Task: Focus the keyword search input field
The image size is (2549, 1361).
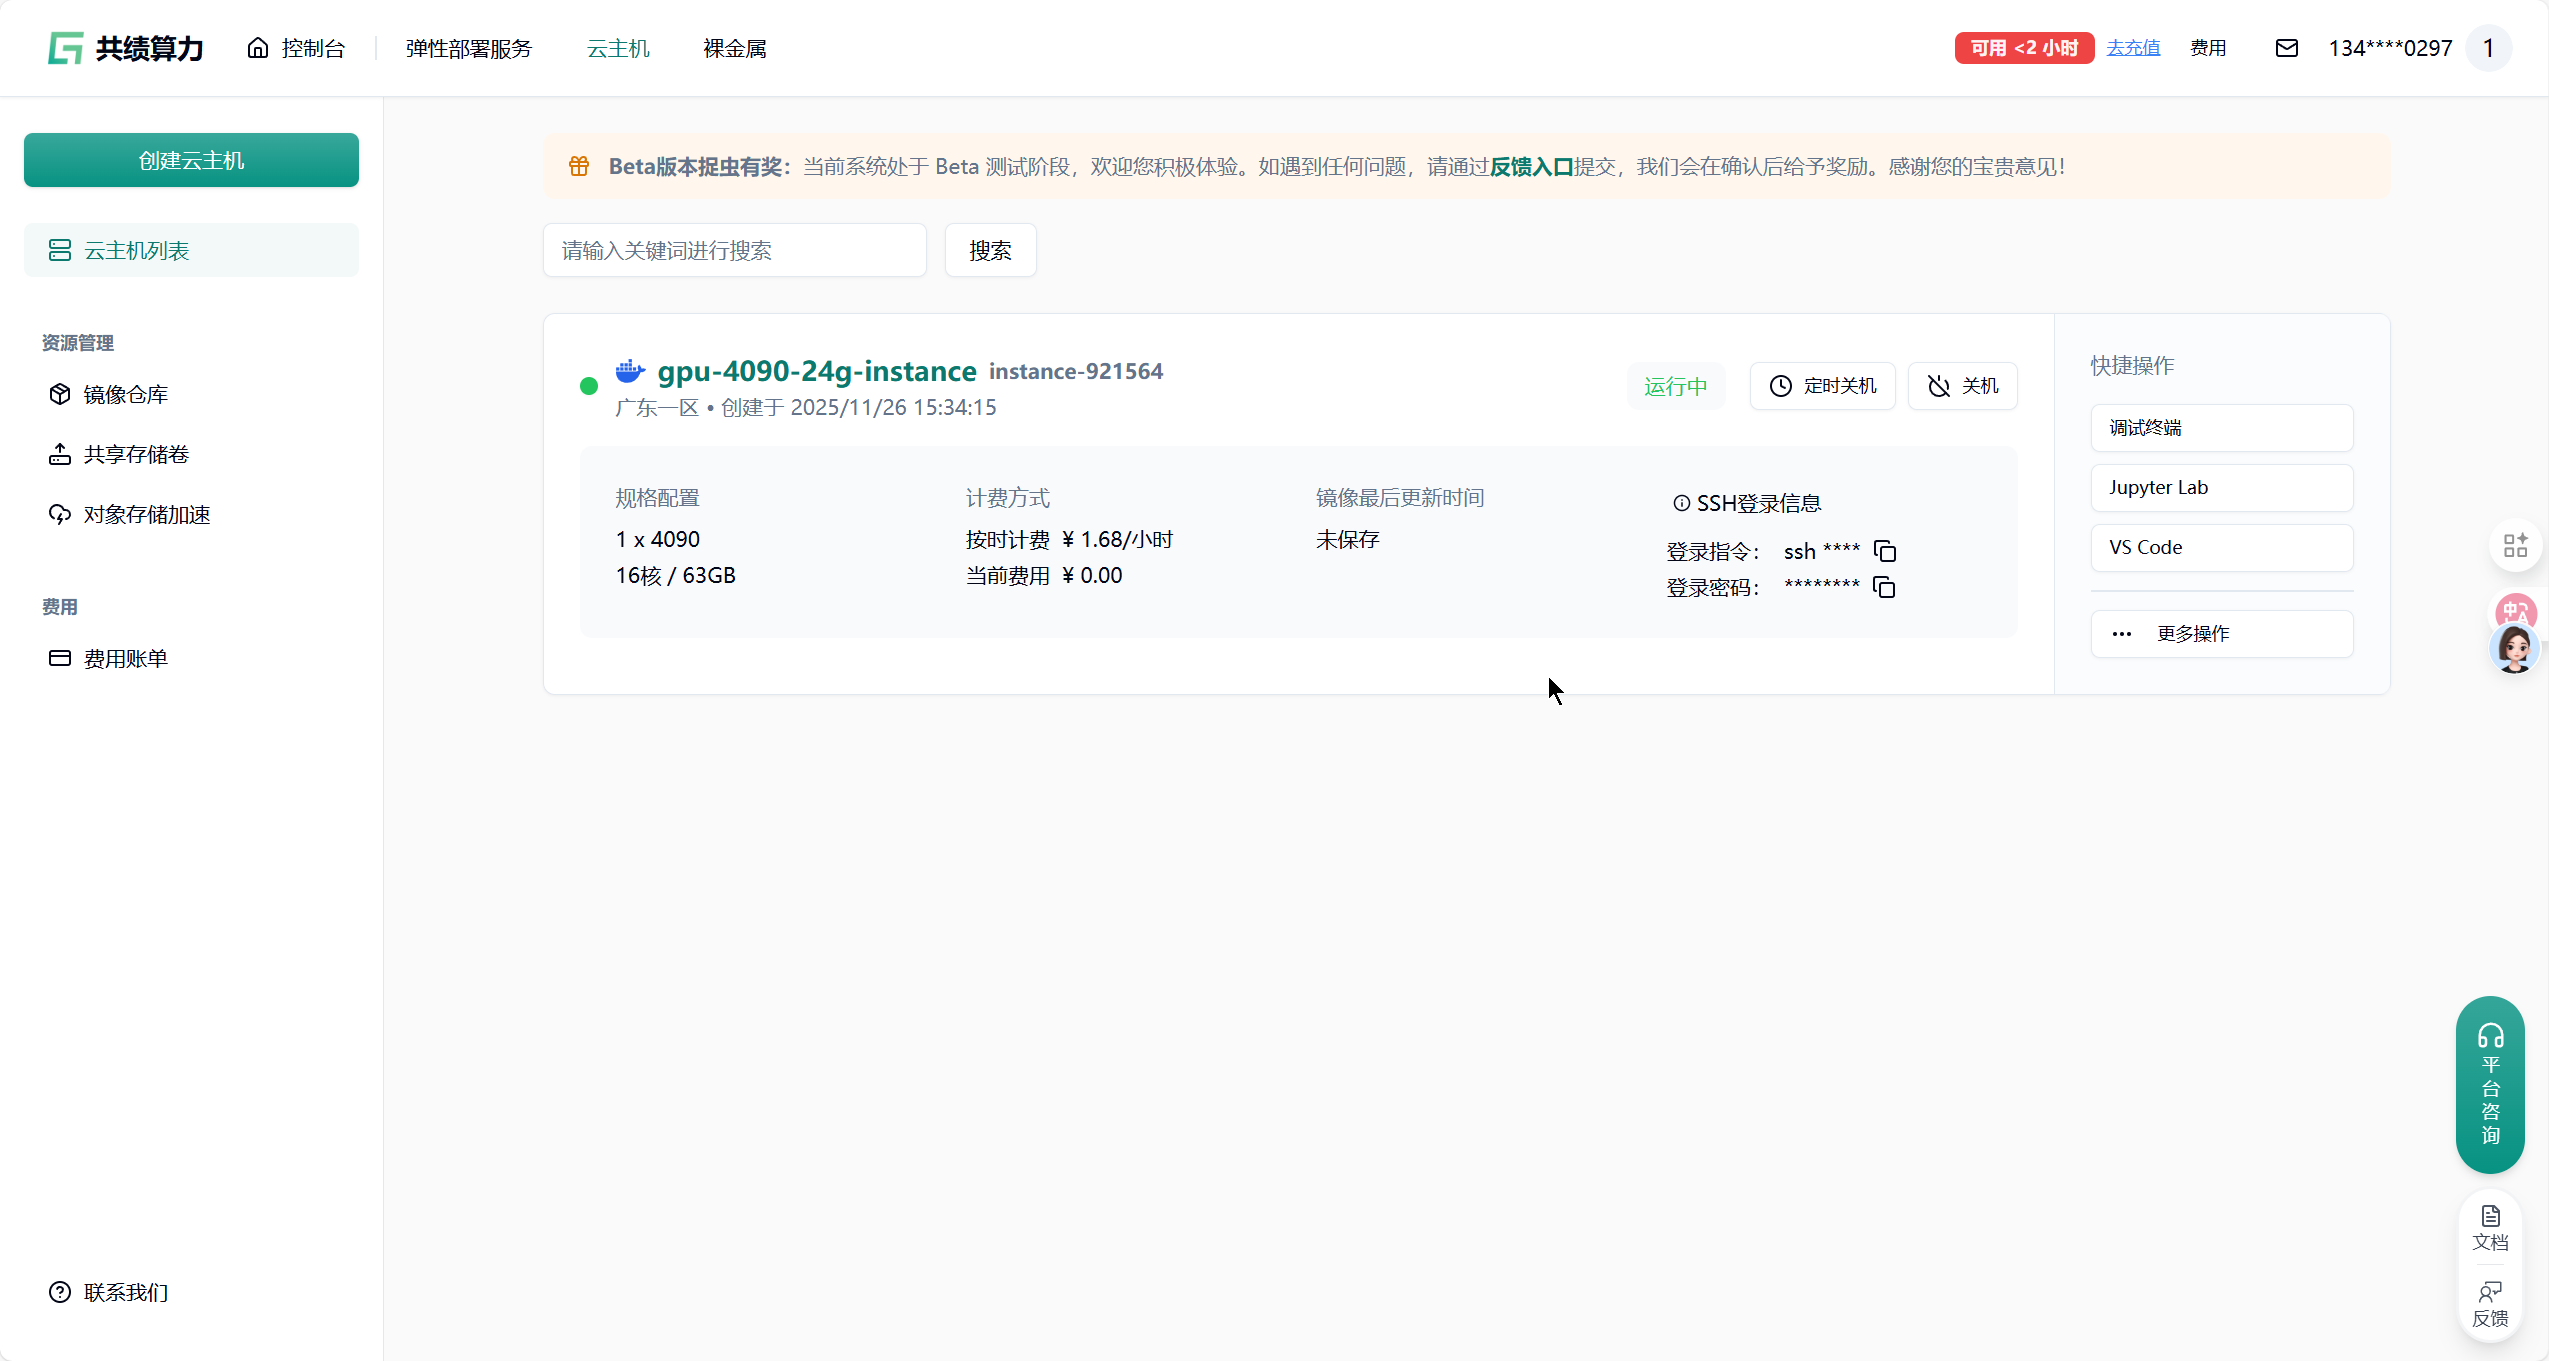Action: coord(734,250)
